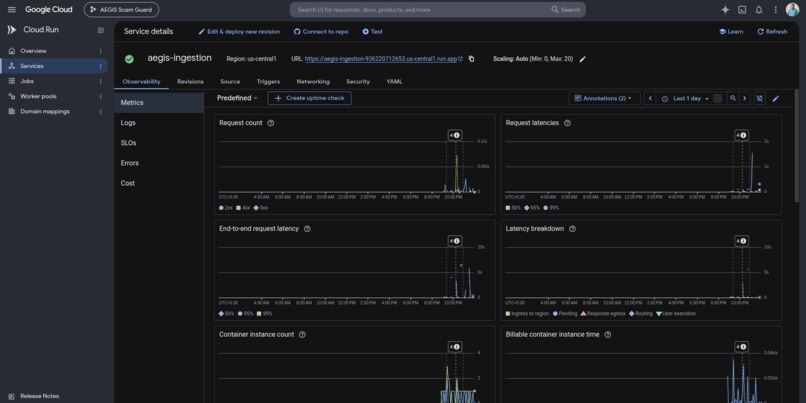The height and width of the screenshot is (403, 806).
Task: Switch to the Security tab
Action: pyautogui.click(x=358, y=82)
